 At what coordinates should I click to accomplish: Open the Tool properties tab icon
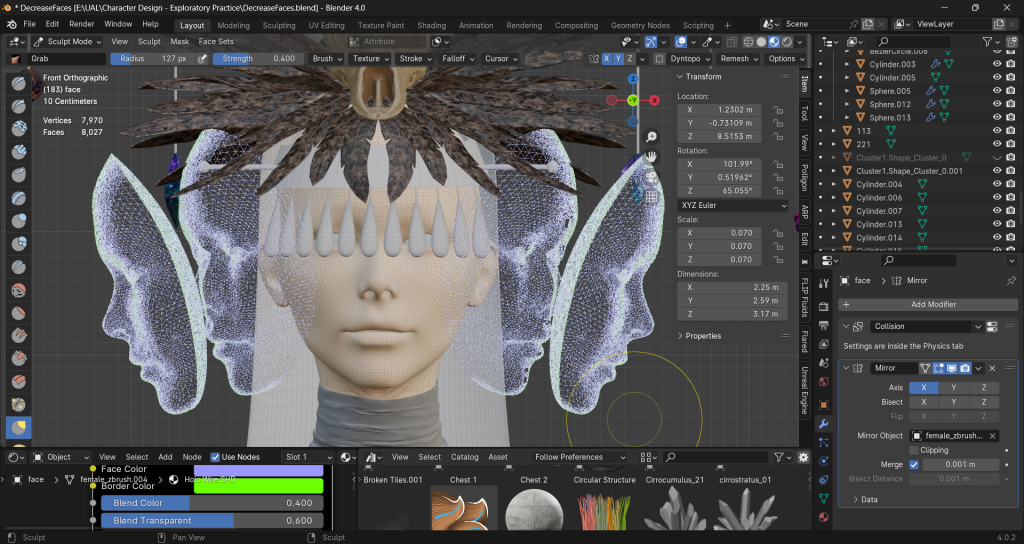(824, 283)
